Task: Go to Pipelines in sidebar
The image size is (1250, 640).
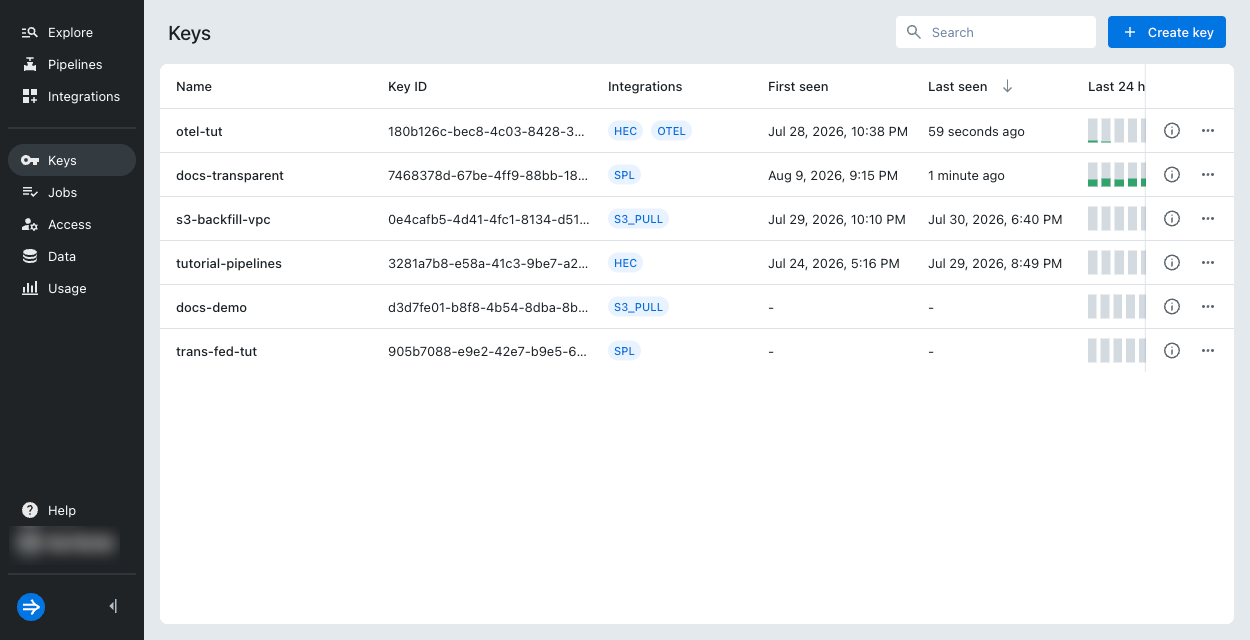Action: [x=71, y=64]
